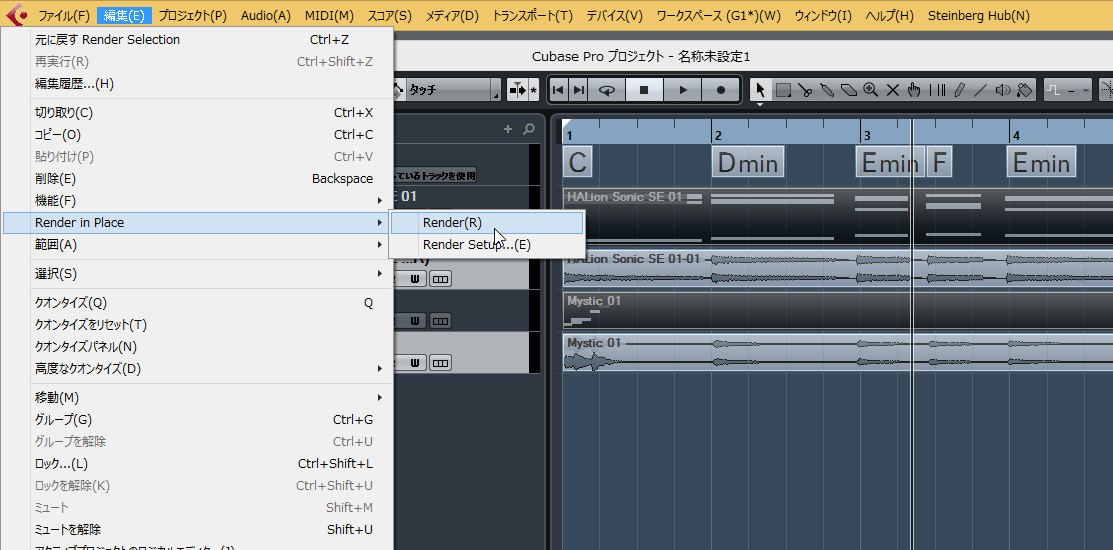
Task: Toggle the Auto-Scroll button
Action: [518, 90]
